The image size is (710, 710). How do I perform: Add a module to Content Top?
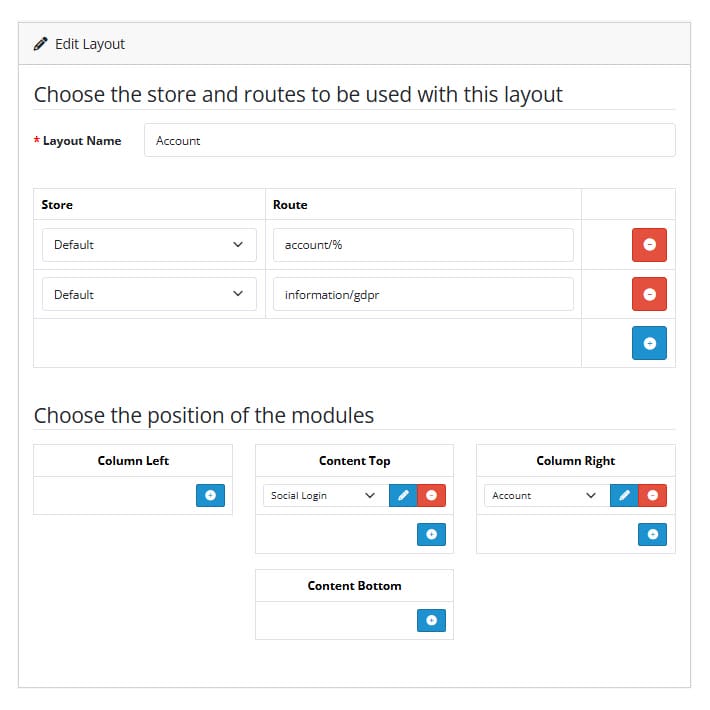[431, 534]
